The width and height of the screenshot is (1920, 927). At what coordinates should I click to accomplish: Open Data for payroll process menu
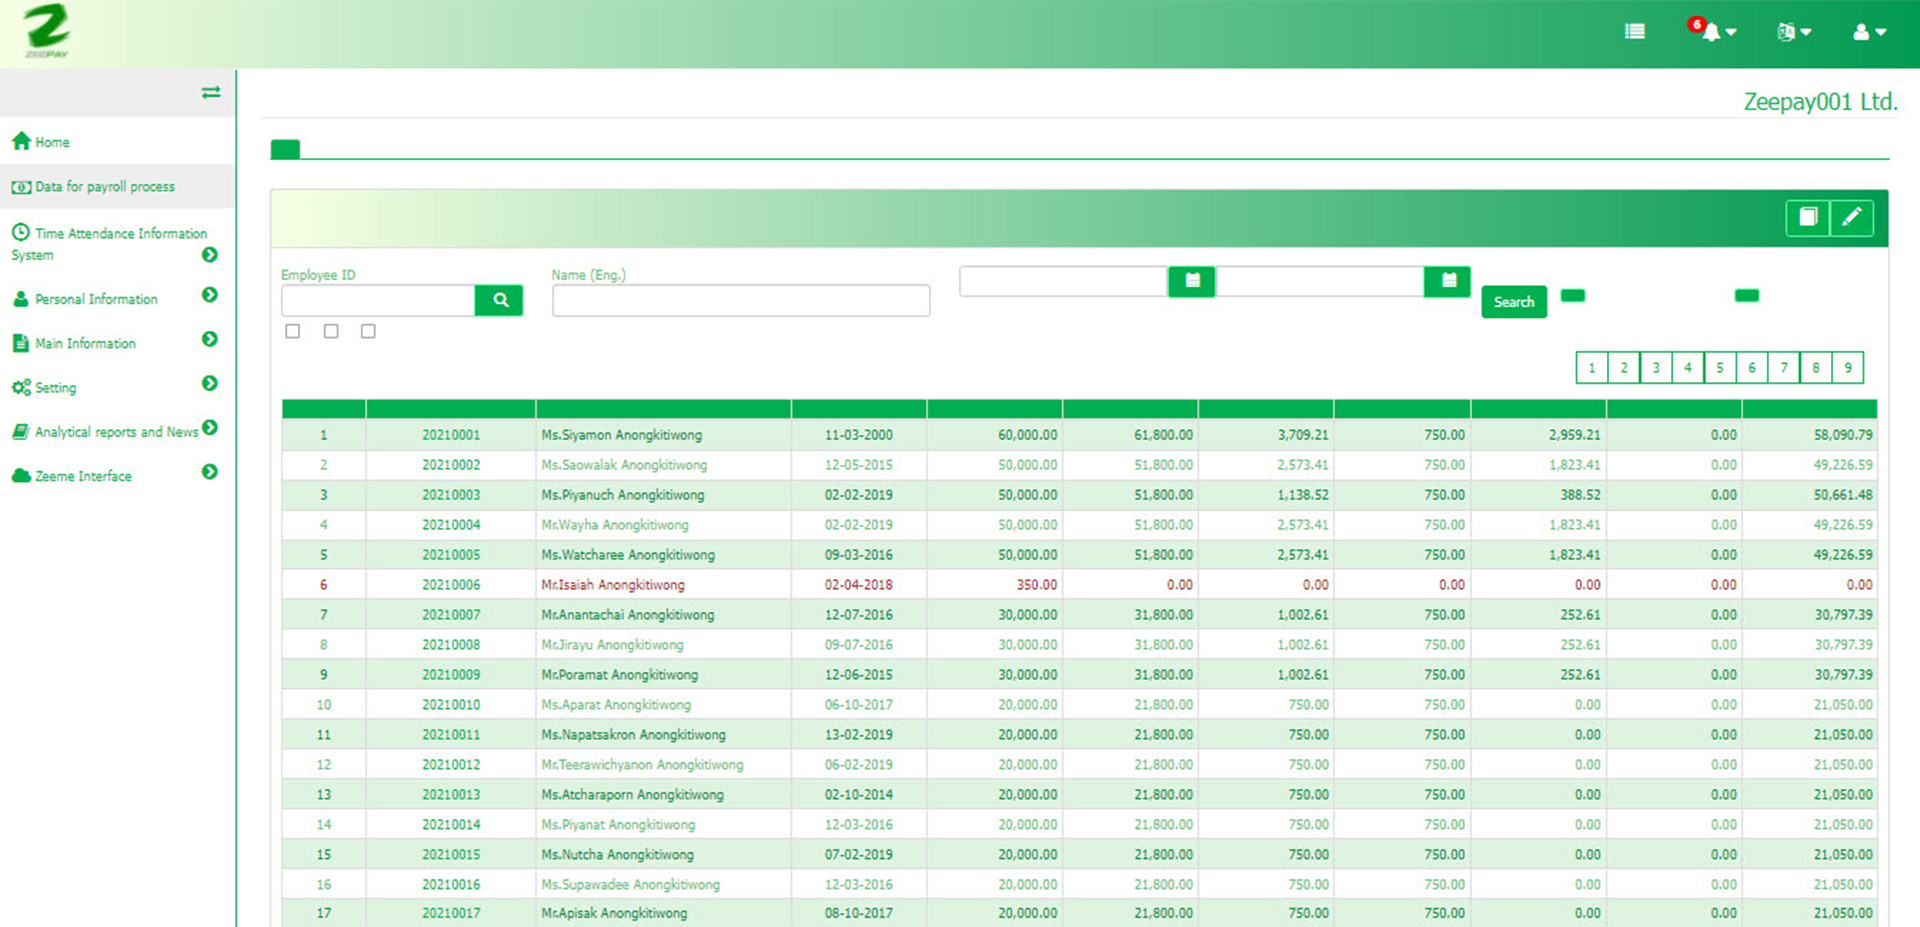coord(105,187)
